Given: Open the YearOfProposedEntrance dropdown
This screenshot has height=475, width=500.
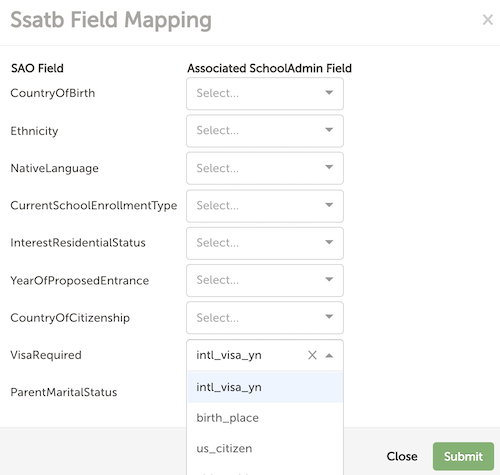Looking at the screenshot, I should [x=265, y=280].
